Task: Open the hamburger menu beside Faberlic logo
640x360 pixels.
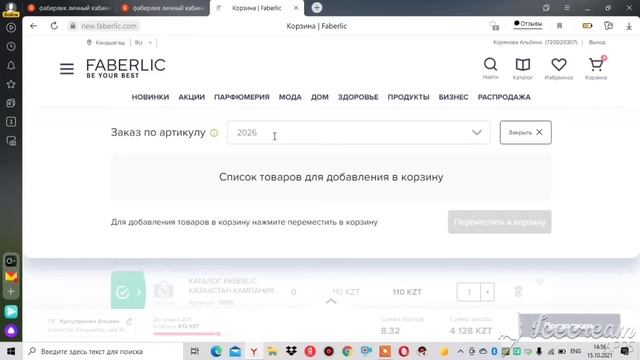Action: tap(67, 69)
